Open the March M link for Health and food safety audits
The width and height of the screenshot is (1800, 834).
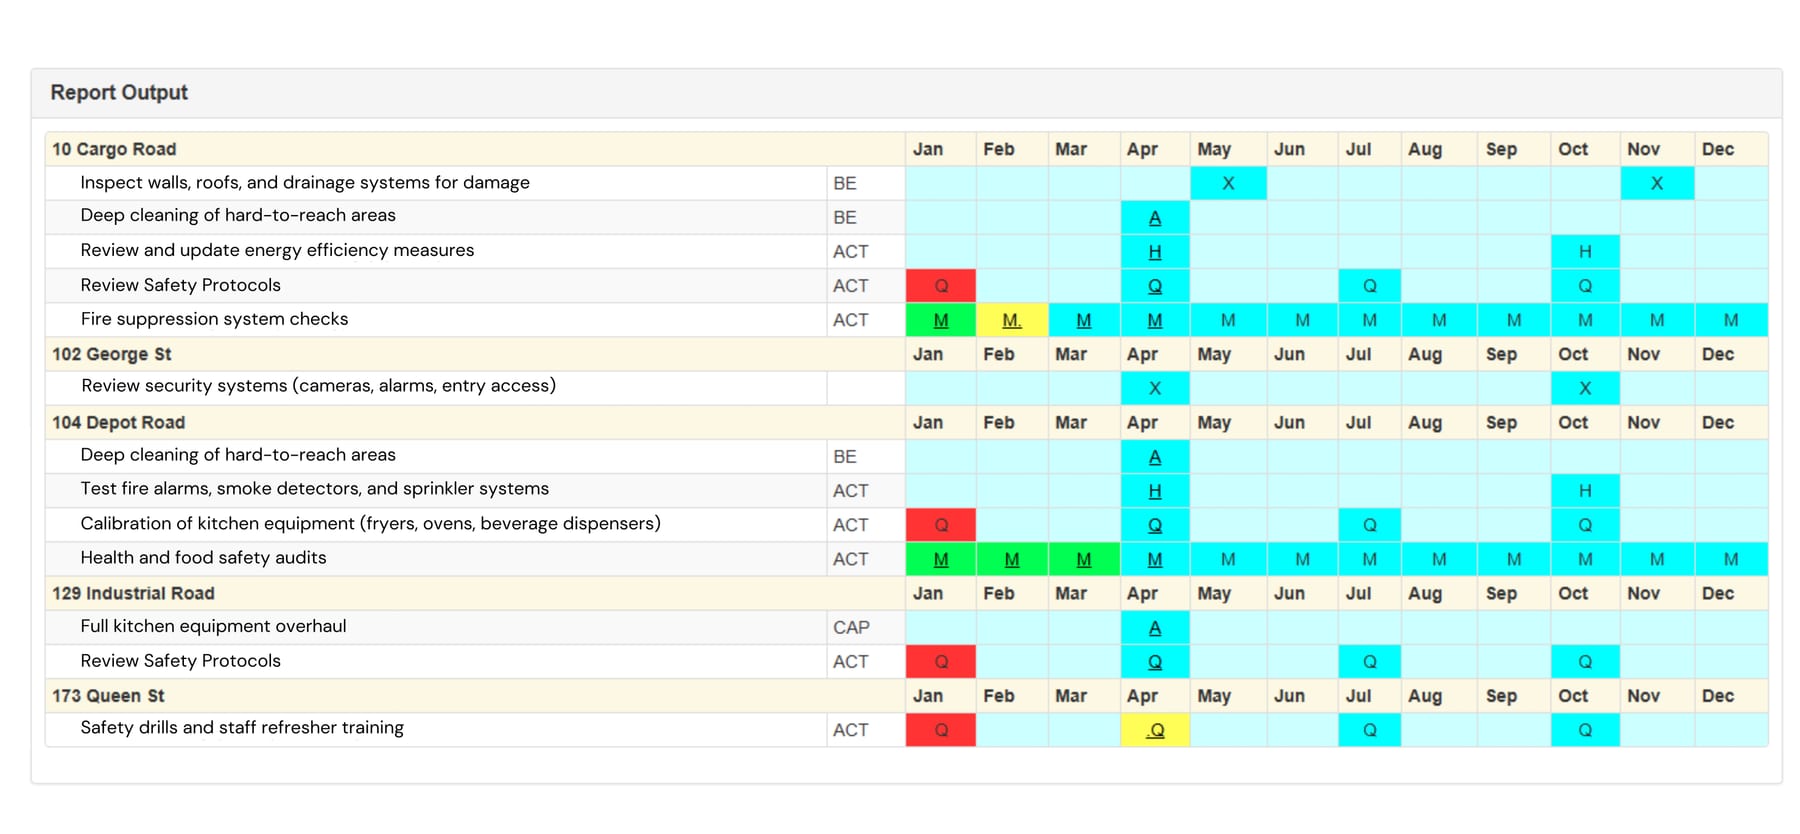pos(1084,559)
